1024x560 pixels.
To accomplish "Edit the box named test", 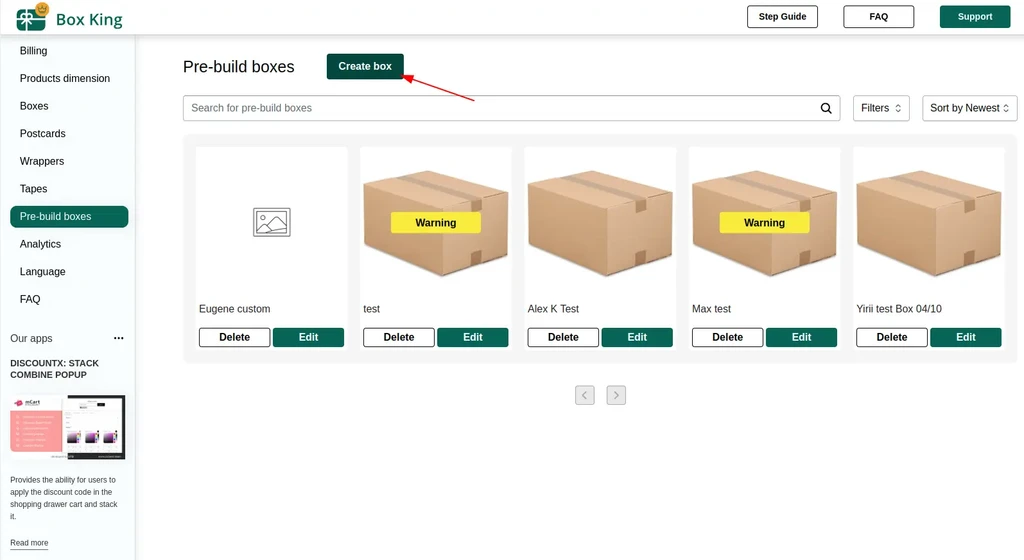I will point(473,337).
